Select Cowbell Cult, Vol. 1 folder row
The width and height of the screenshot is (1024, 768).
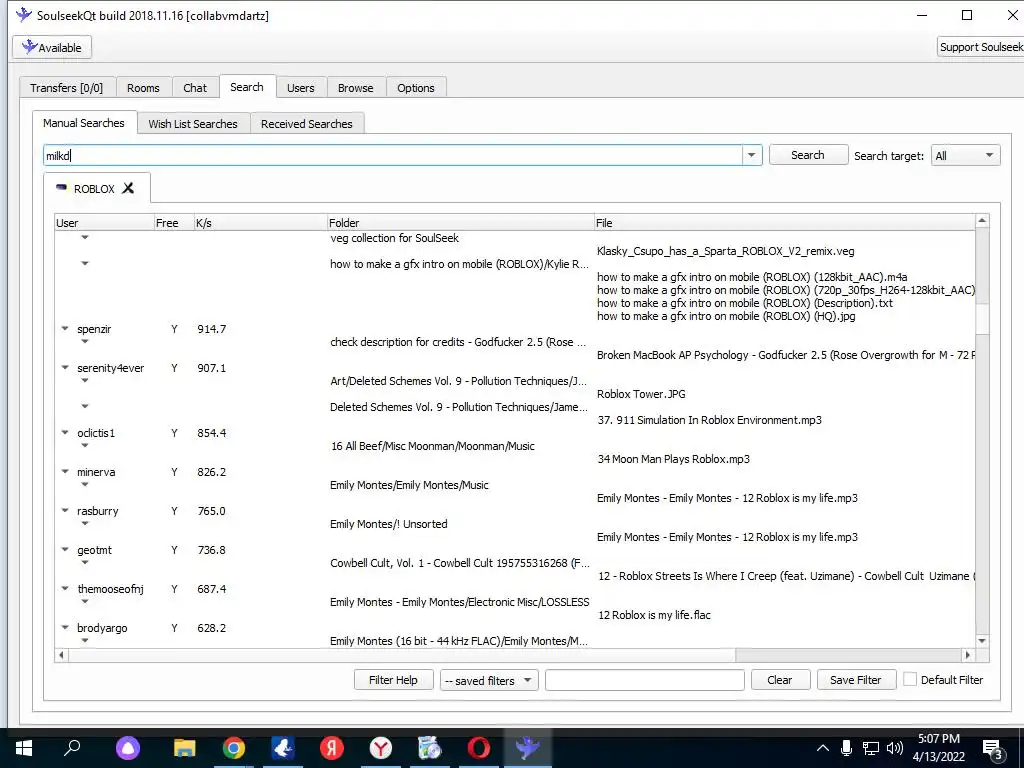tap(460, 563)
